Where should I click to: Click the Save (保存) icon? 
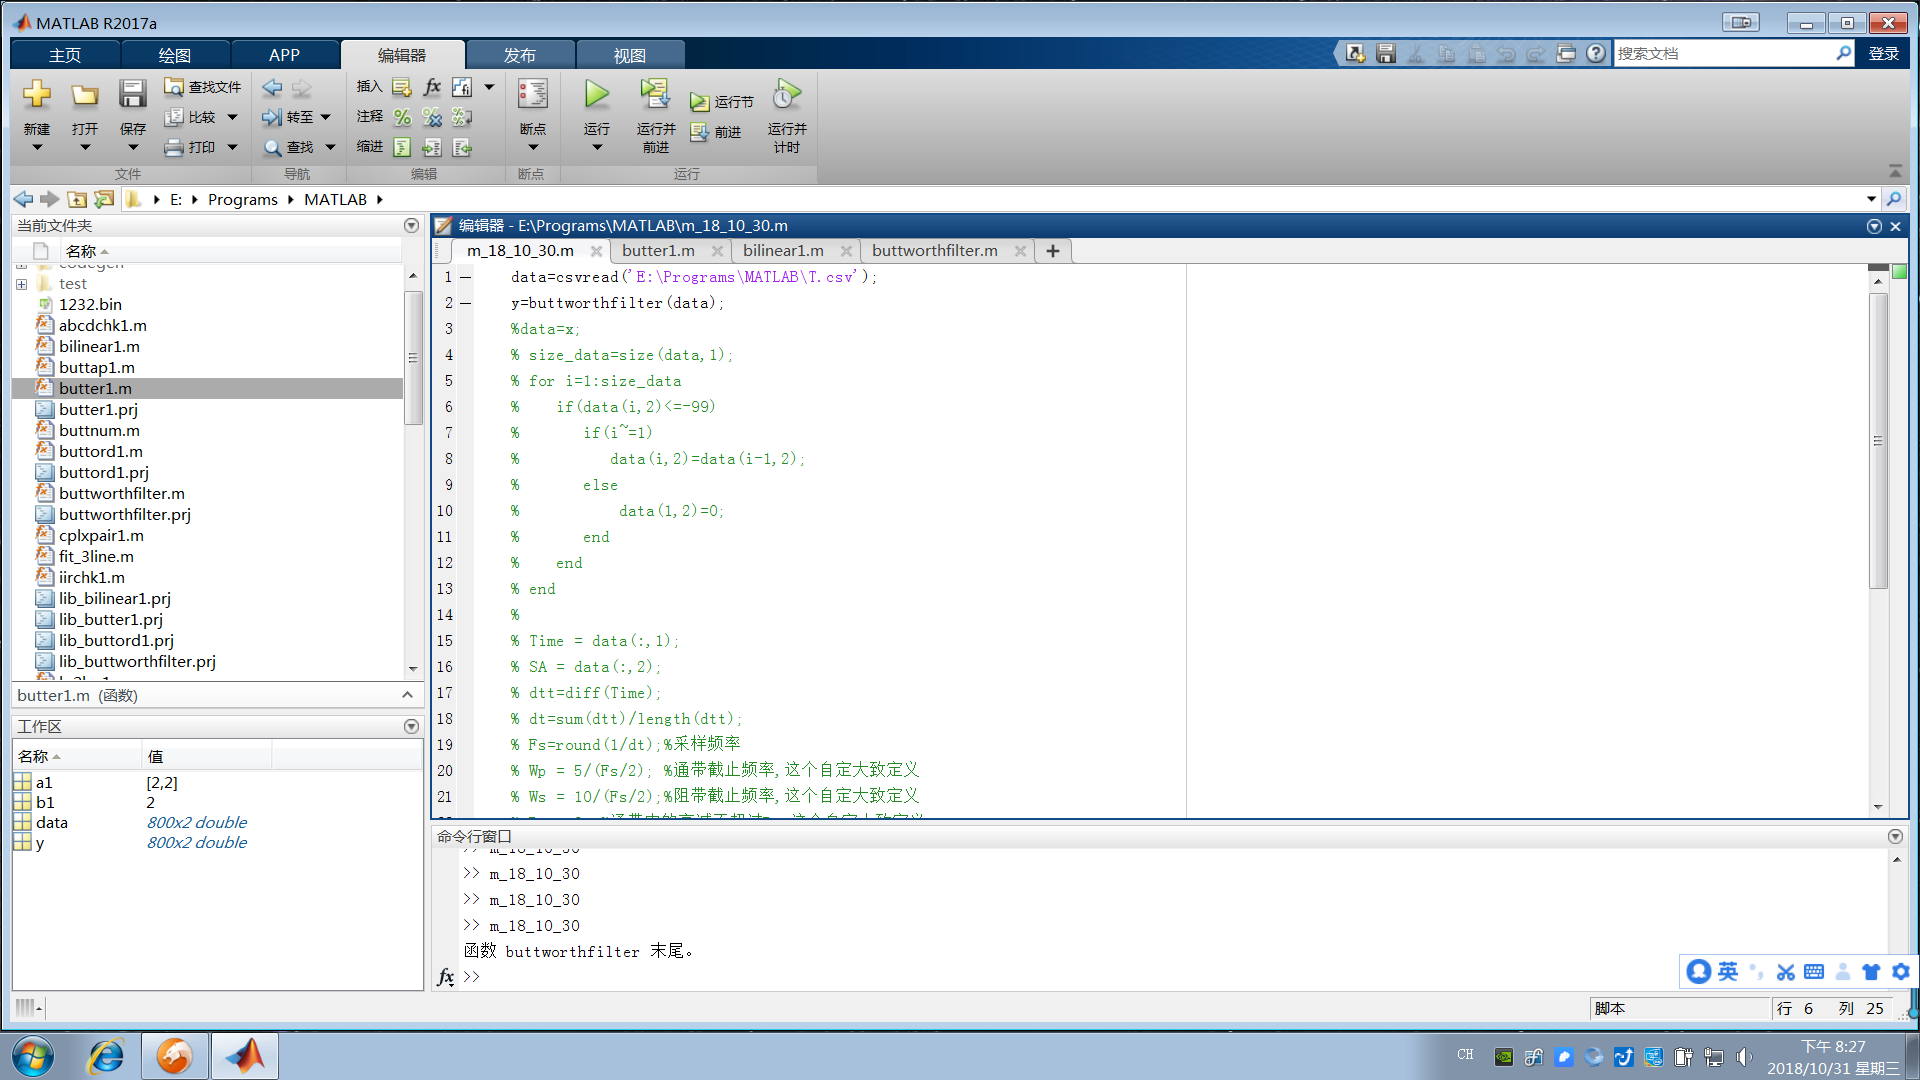click(132, 95)
